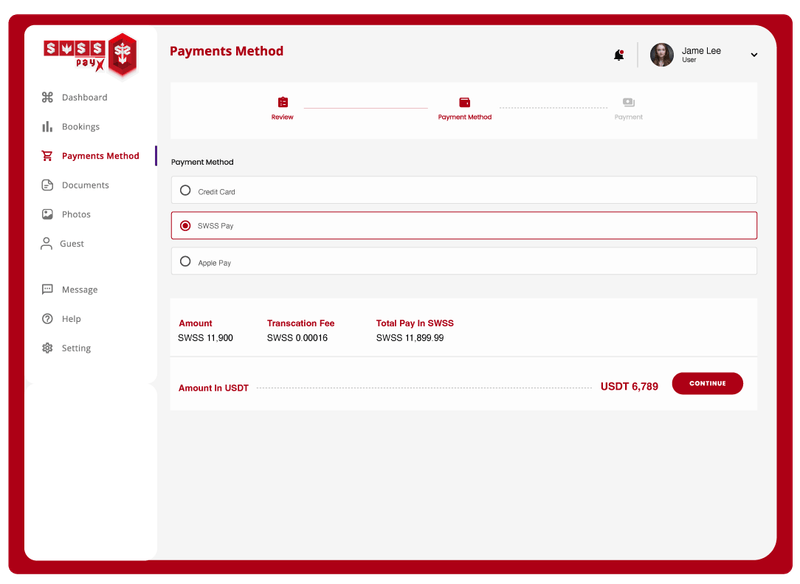Choose Apple Pay as payment method
Screen dimensions: 800x584
184,261
